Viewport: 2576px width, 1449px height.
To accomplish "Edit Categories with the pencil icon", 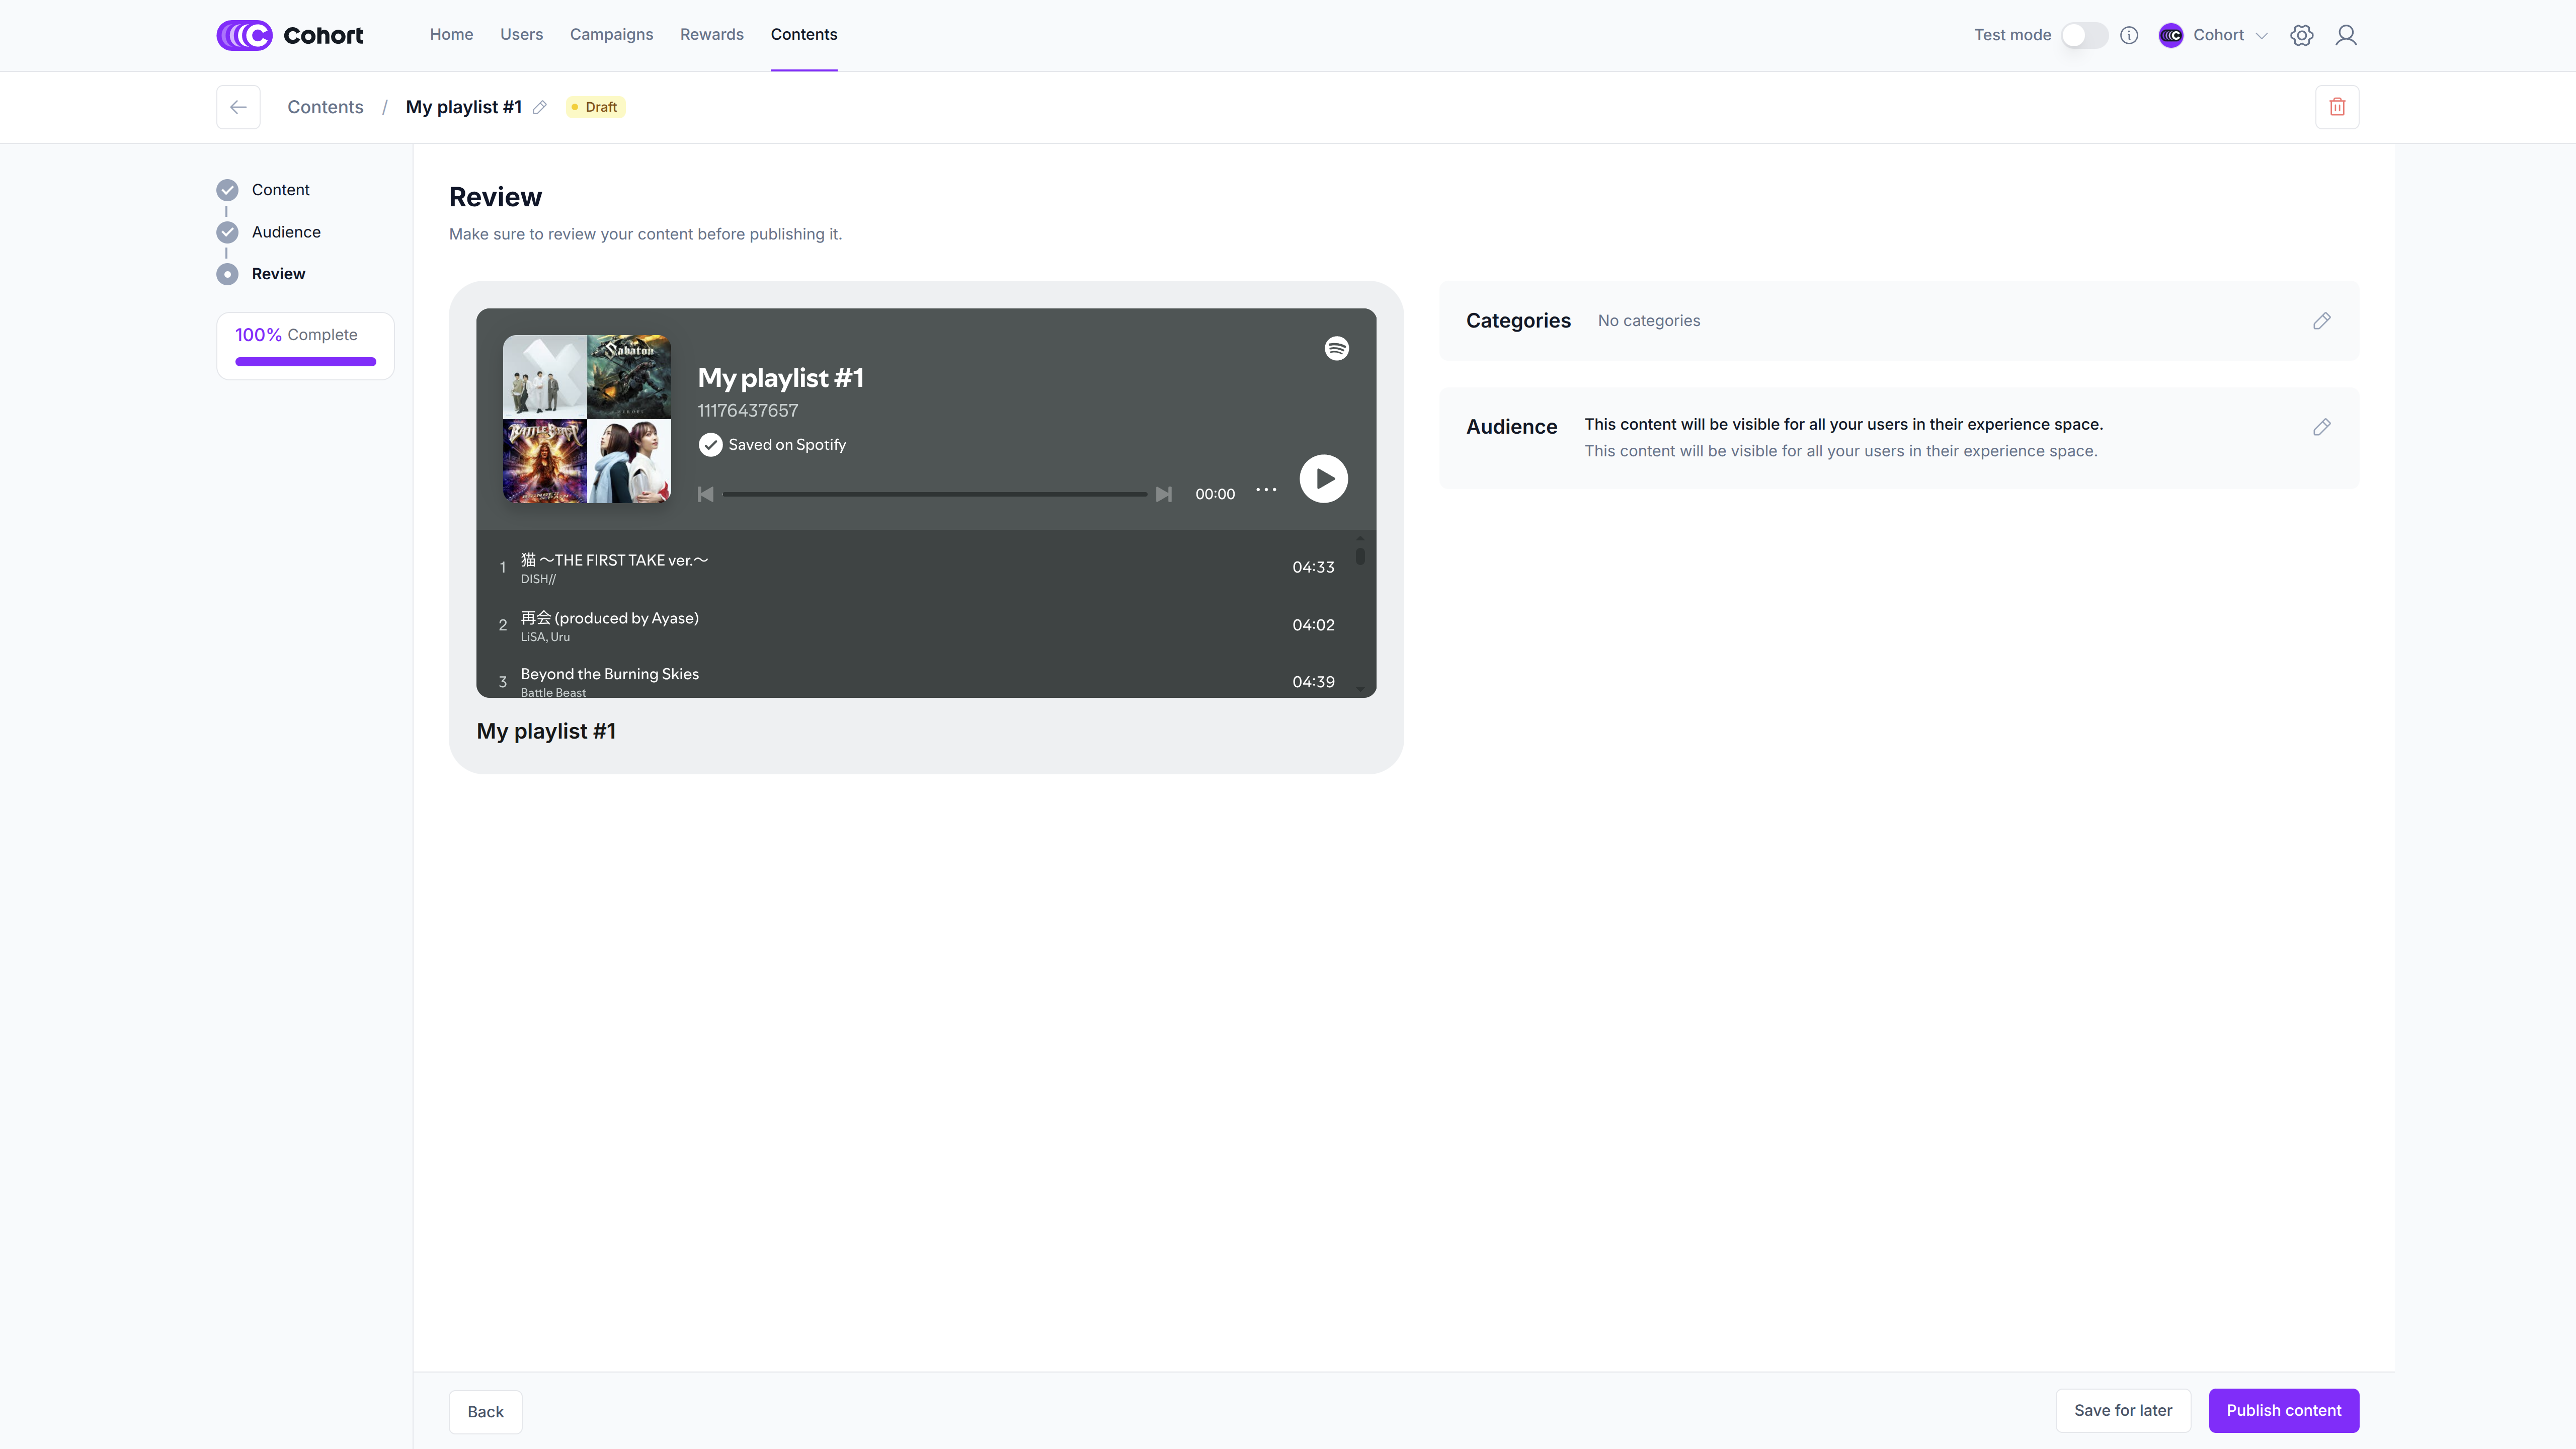I will (2321, 321).
